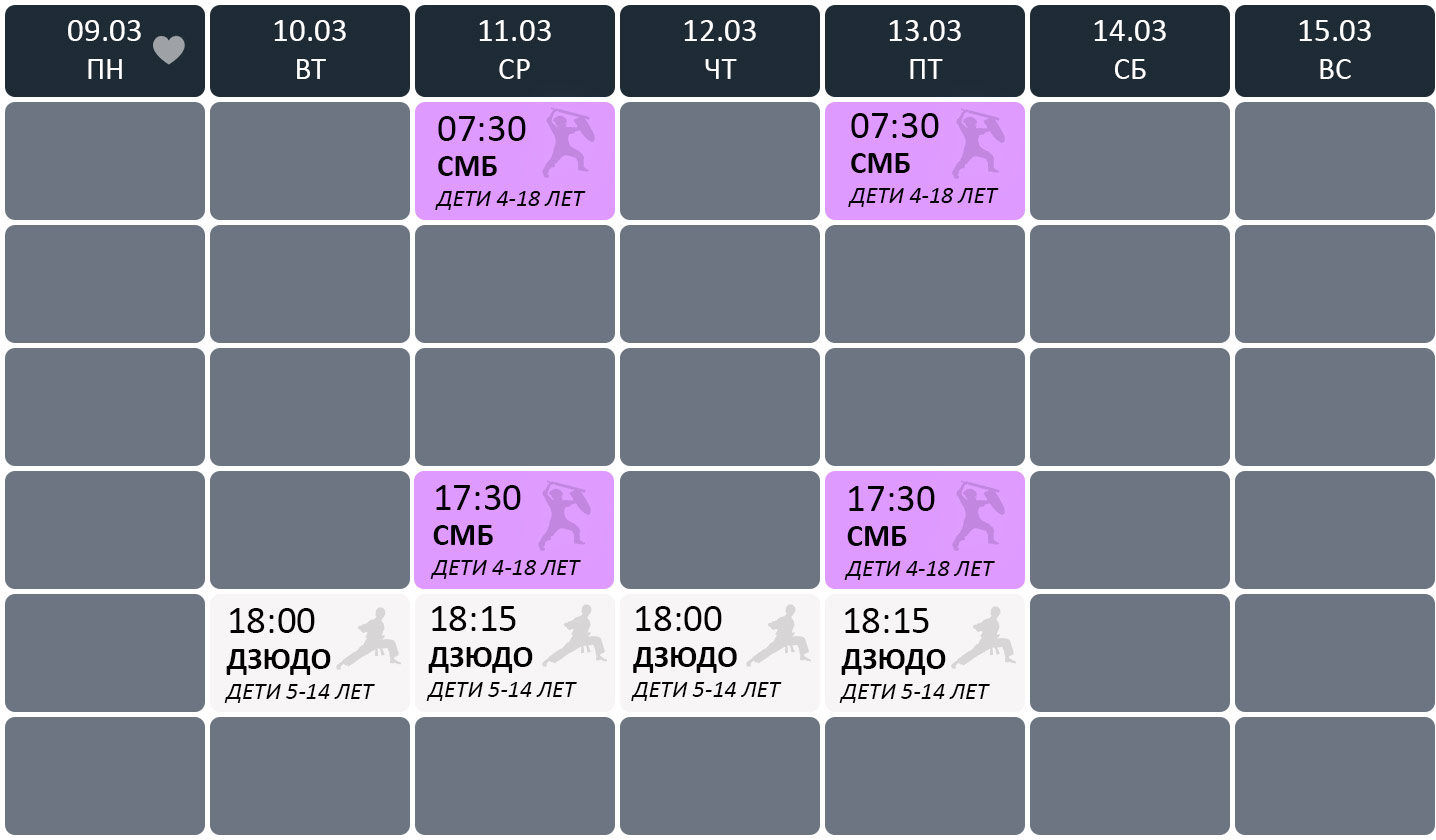
Task: Click the empty bottom slot under Sunday 15.03
Action: tap(1335, 776)
